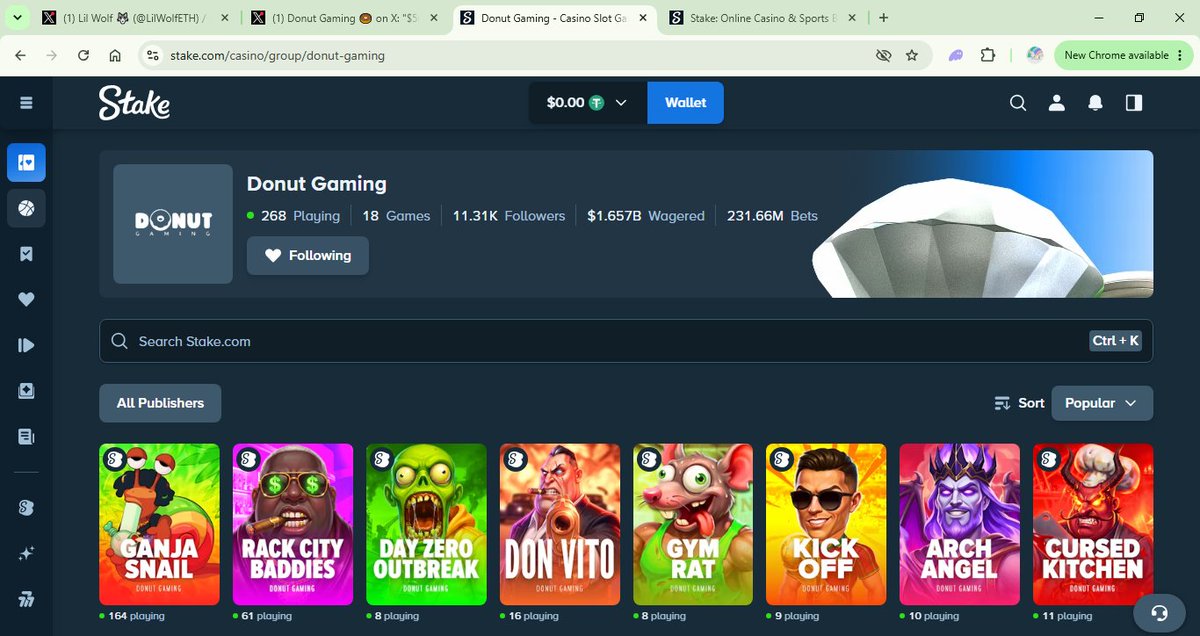Open the notifications bell
This screenshot has width=1200, height=636.
click(1095, 102)
